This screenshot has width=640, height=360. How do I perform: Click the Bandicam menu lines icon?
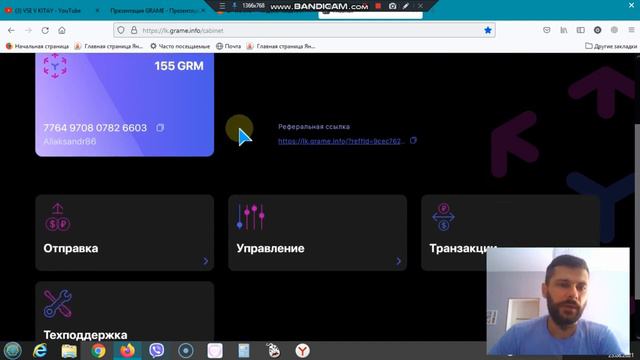[222, 6]
